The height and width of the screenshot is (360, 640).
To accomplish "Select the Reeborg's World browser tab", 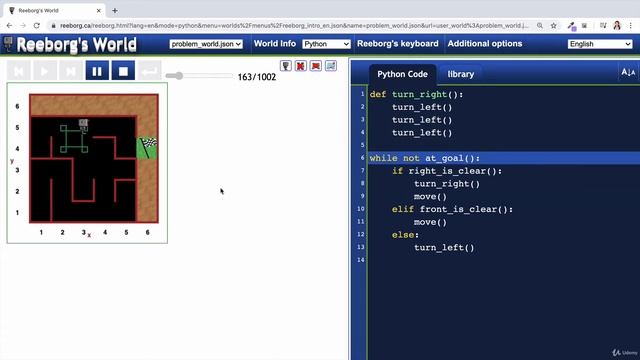I will (x=54, y=11).
